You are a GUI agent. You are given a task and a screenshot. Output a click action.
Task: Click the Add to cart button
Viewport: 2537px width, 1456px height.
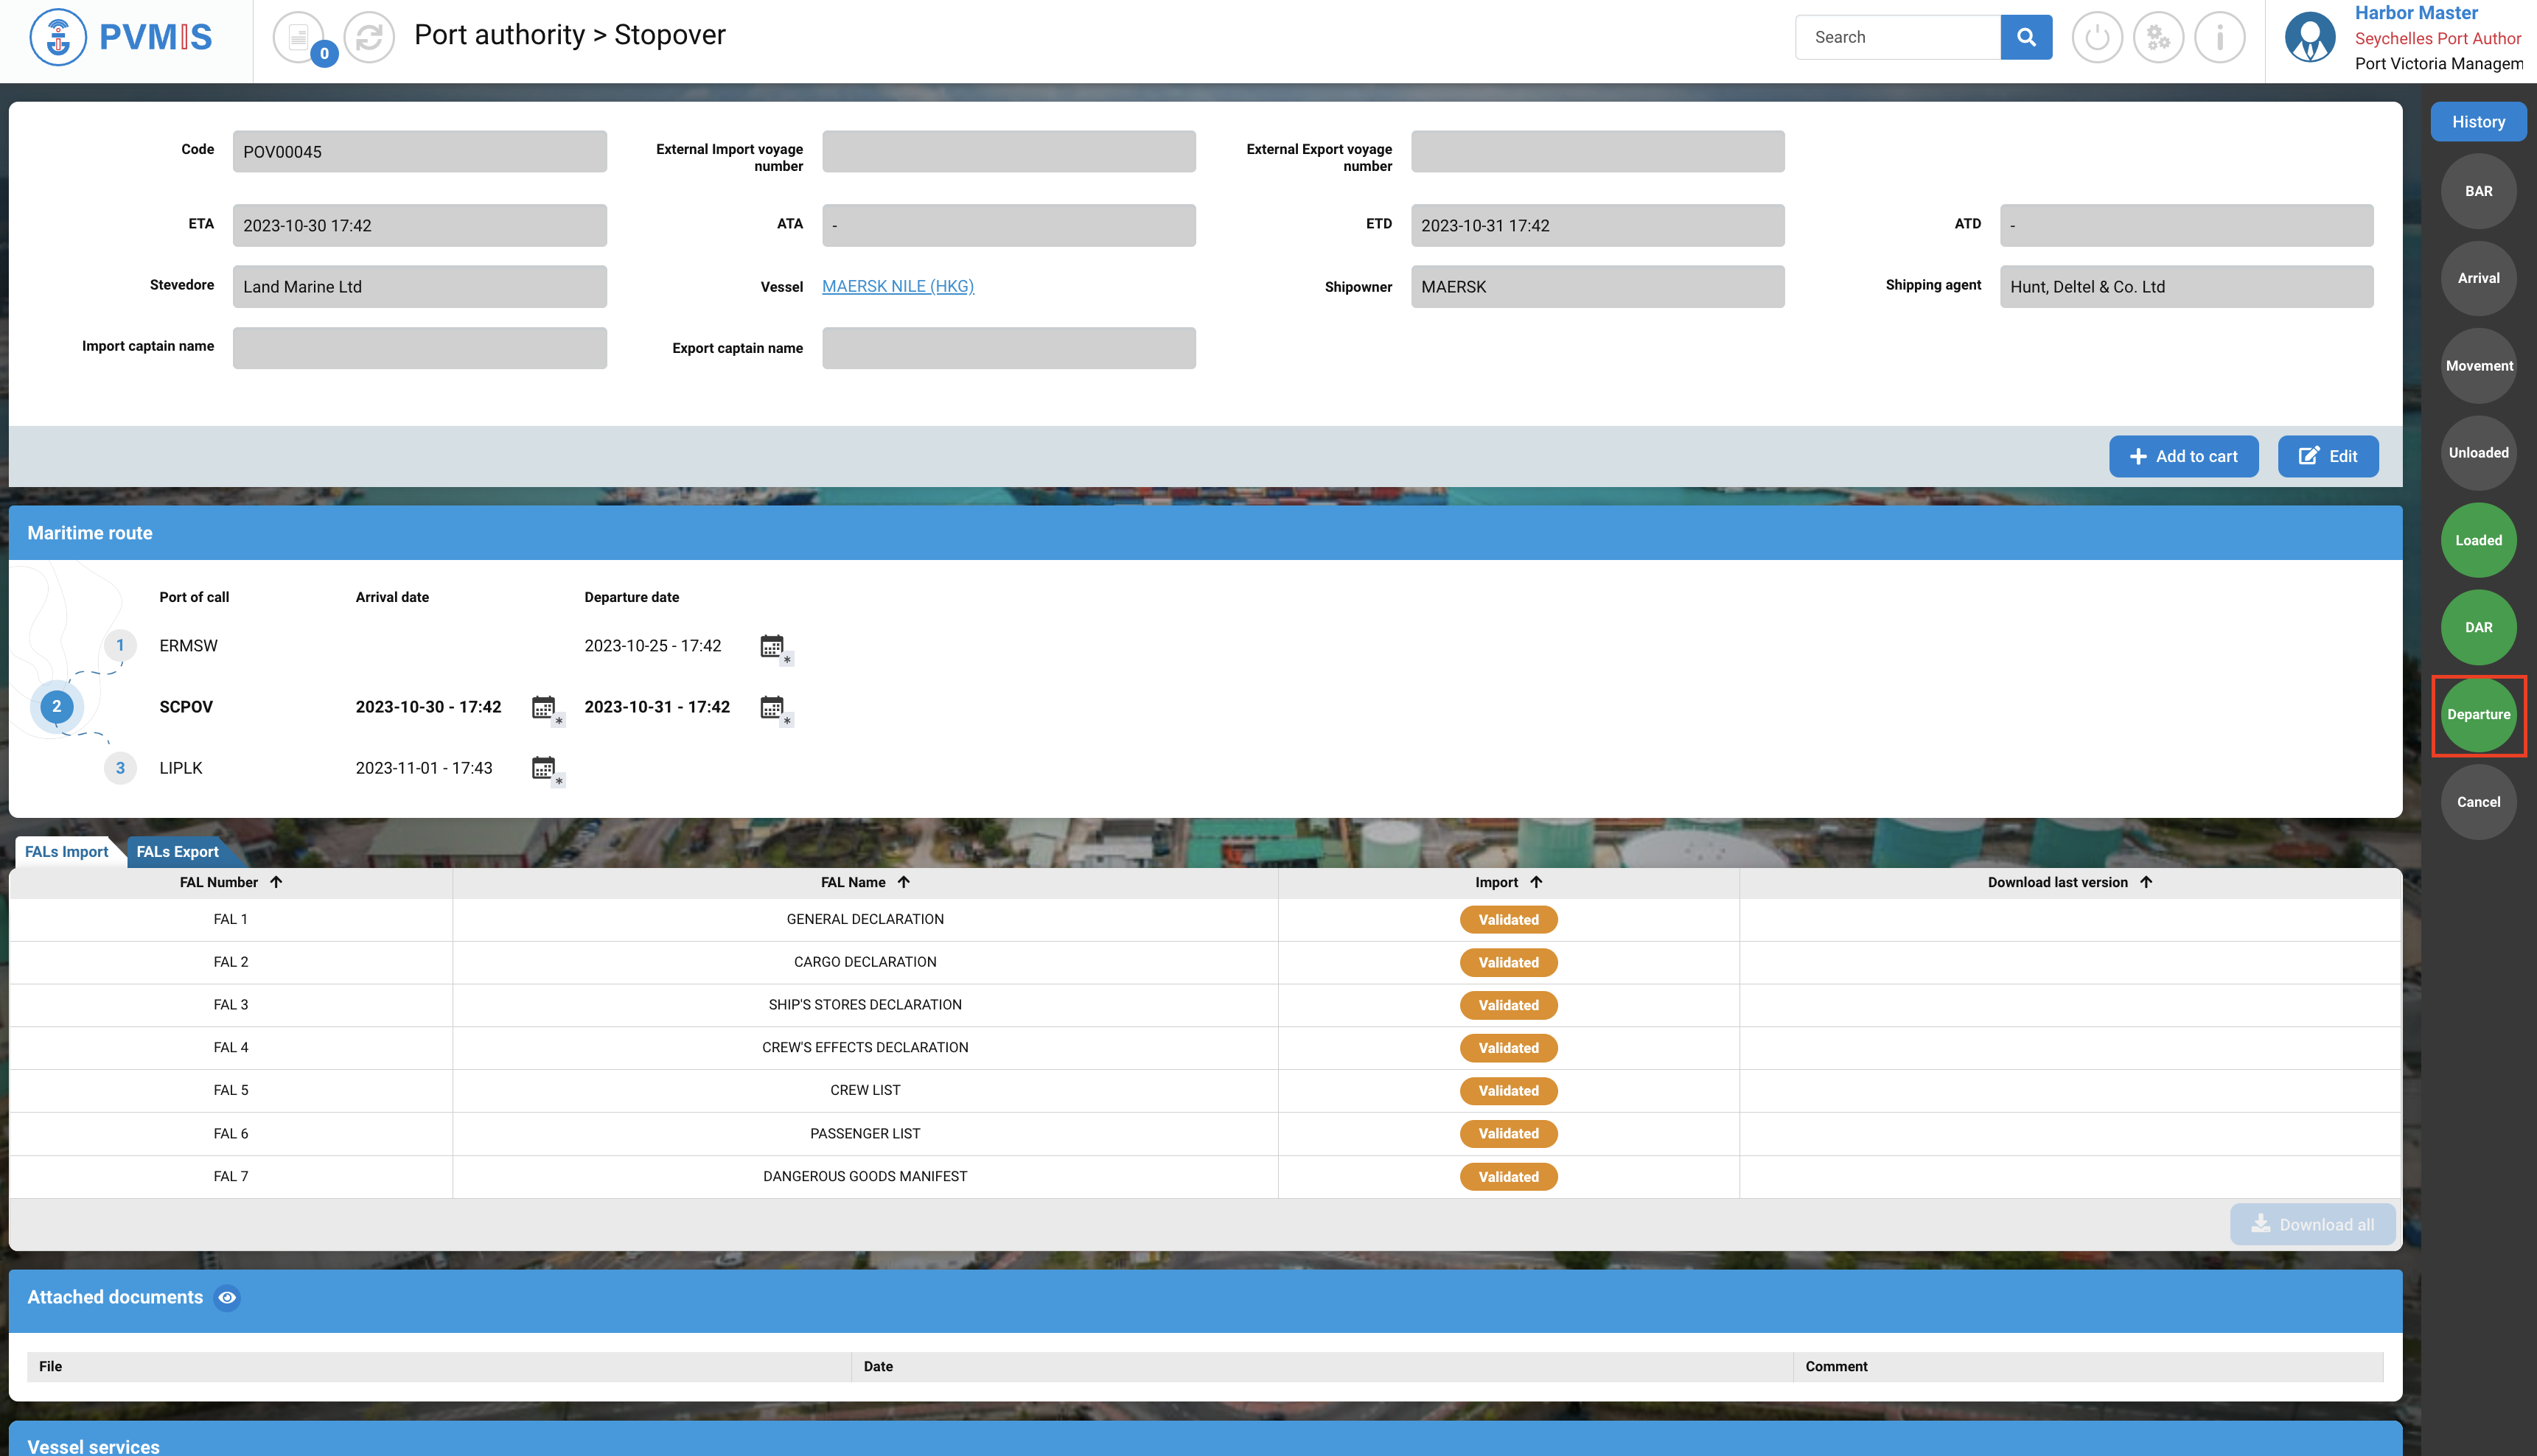[2183, 456]
